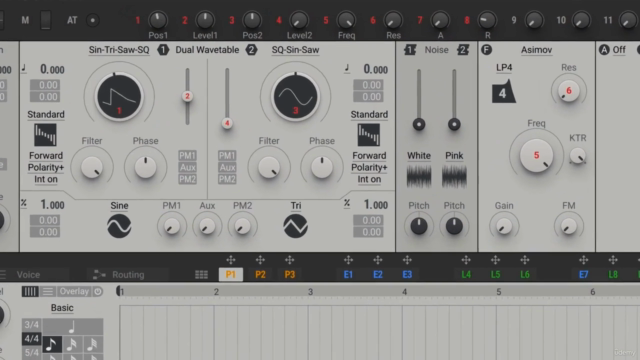Toggle left PM1 modulation button

click(187, 156)
